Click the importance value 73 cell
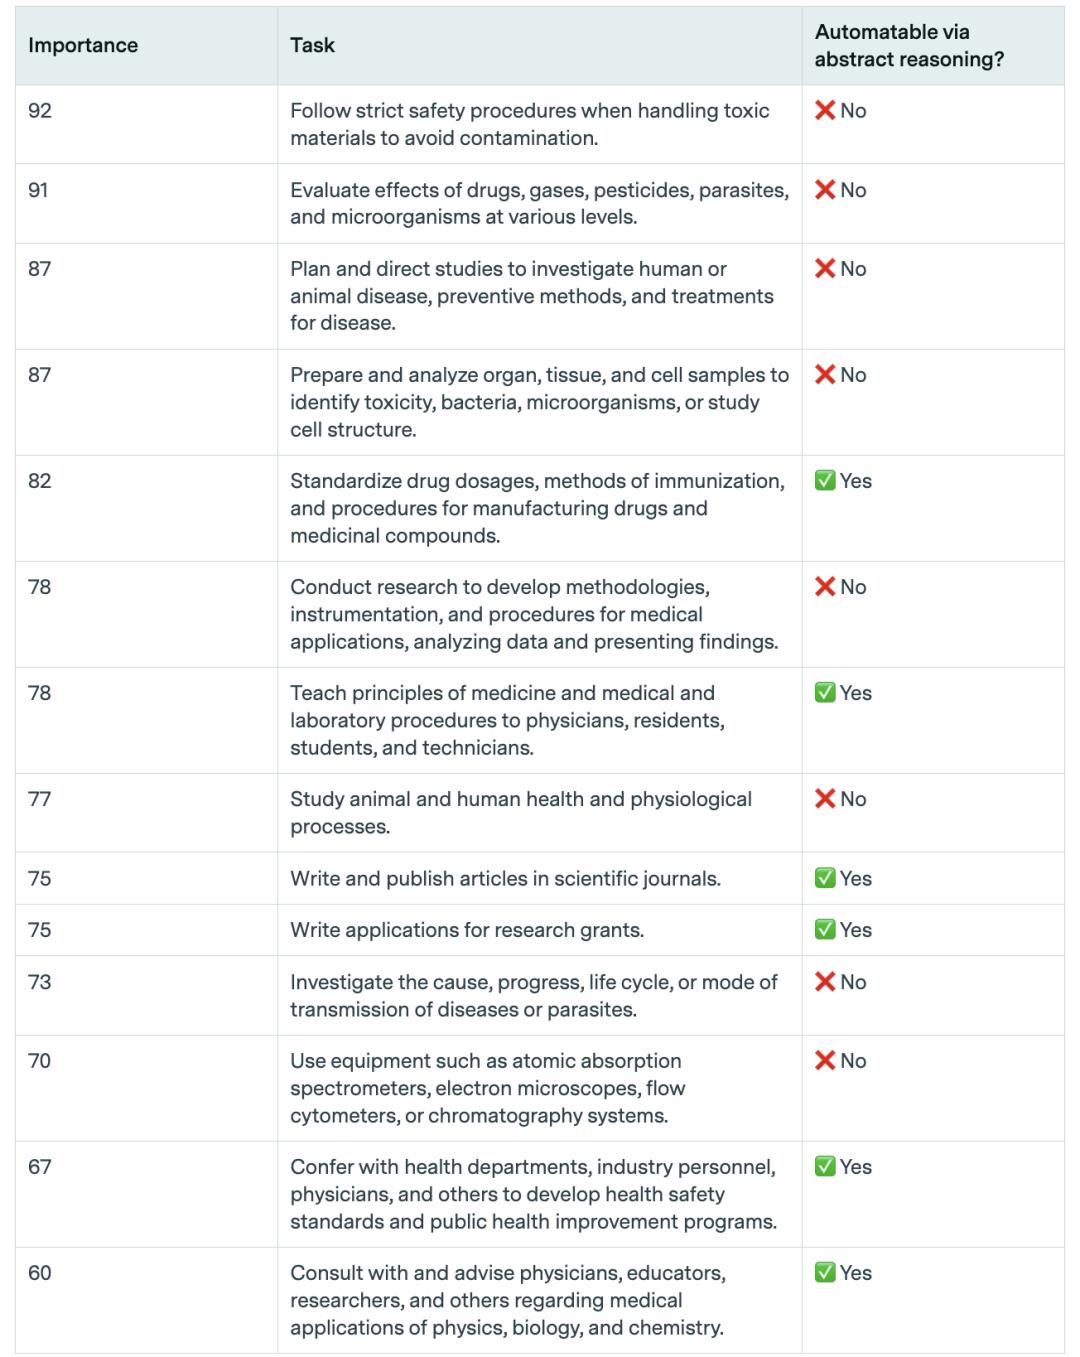This screenshot has width=1080, height=1357. click(40, 982)
